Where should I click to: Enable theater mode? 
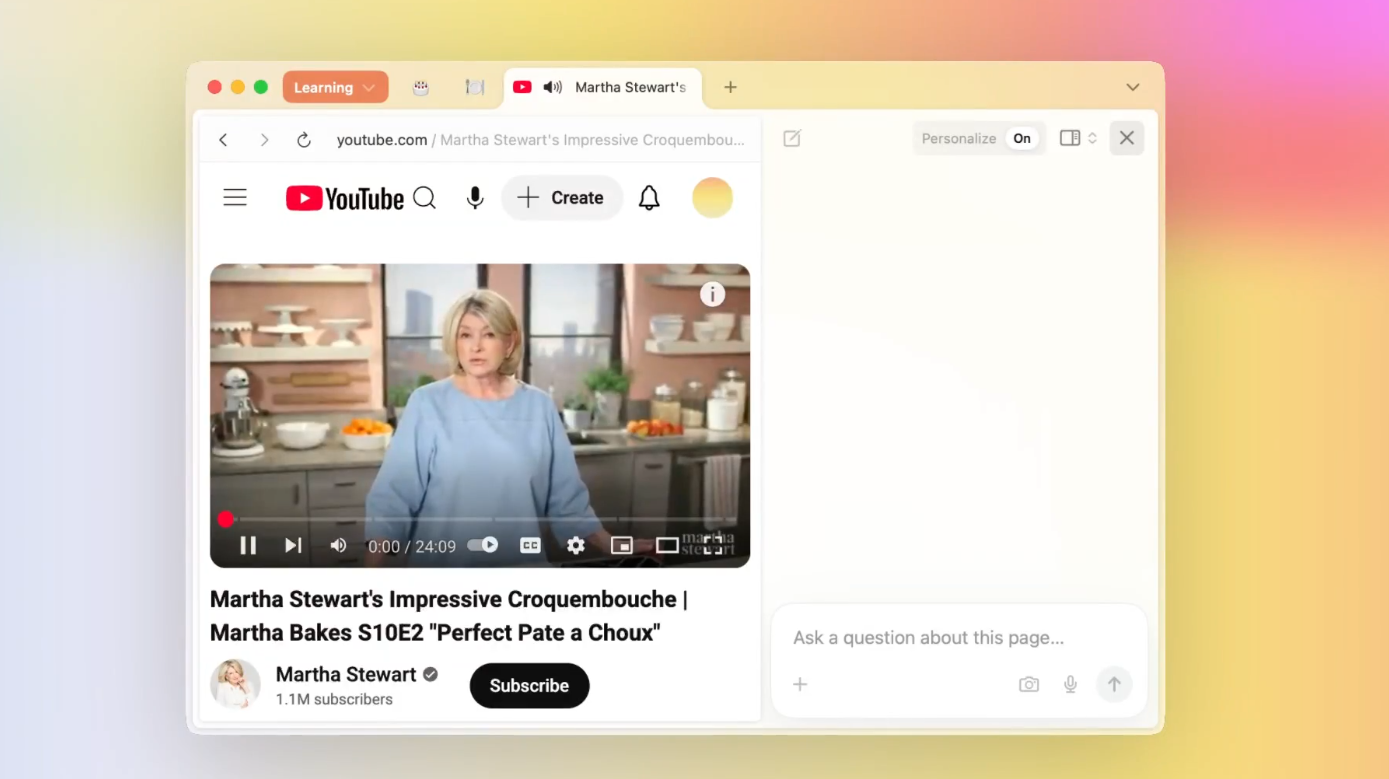coord(667,545)
